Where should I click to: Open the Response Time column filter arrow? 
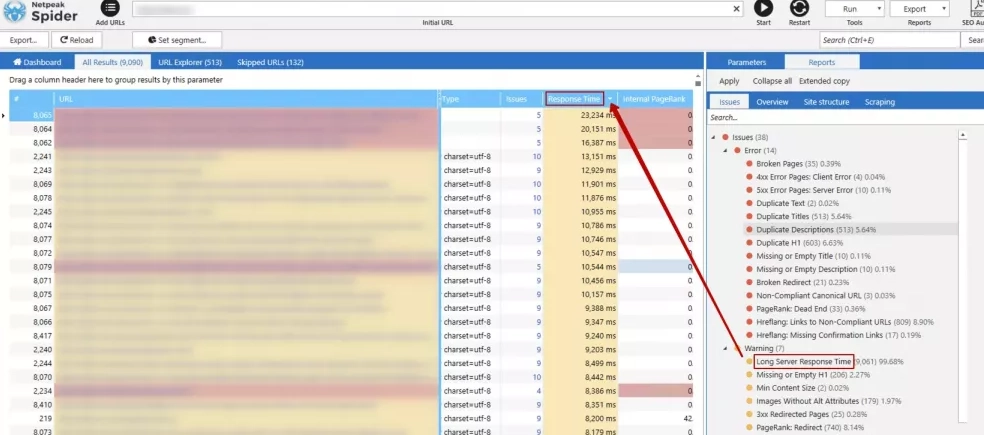(x=610, y=99)
